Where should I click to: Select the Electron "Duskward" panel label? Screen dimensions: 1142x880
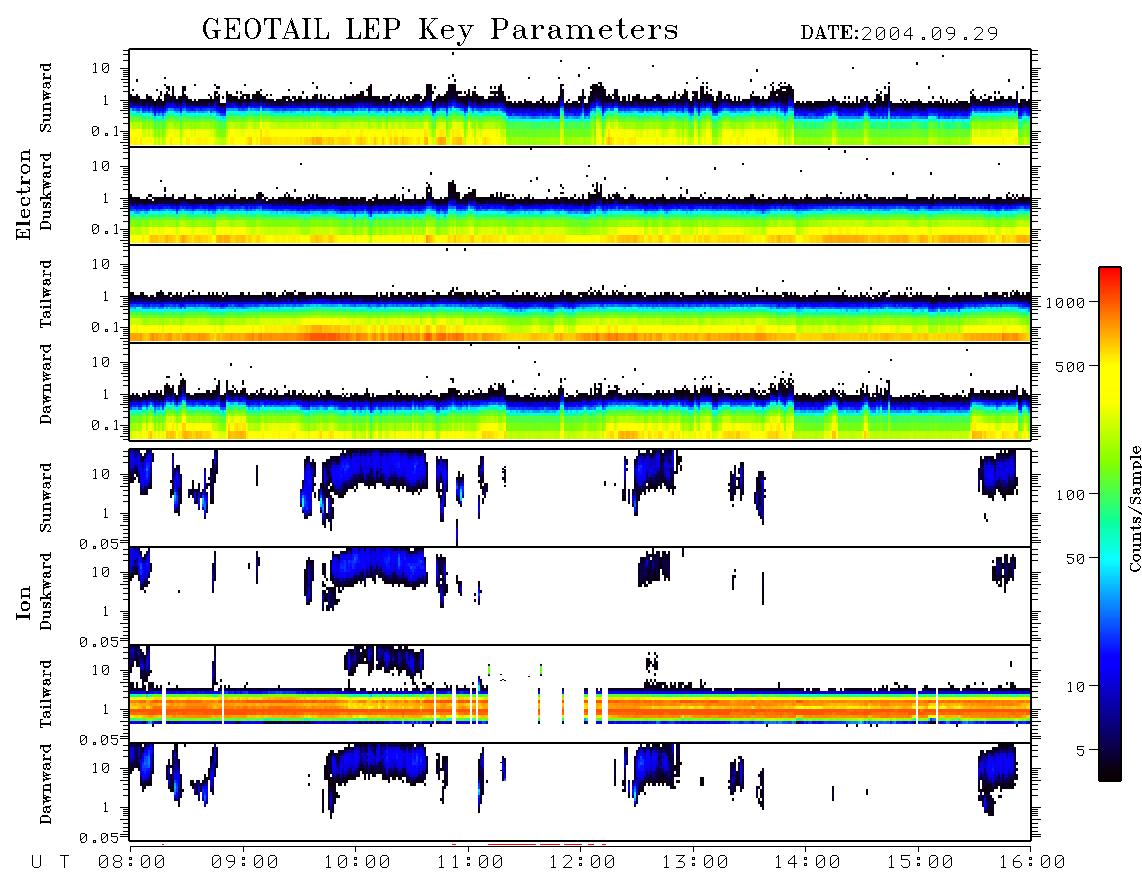(x=46, y=191)
